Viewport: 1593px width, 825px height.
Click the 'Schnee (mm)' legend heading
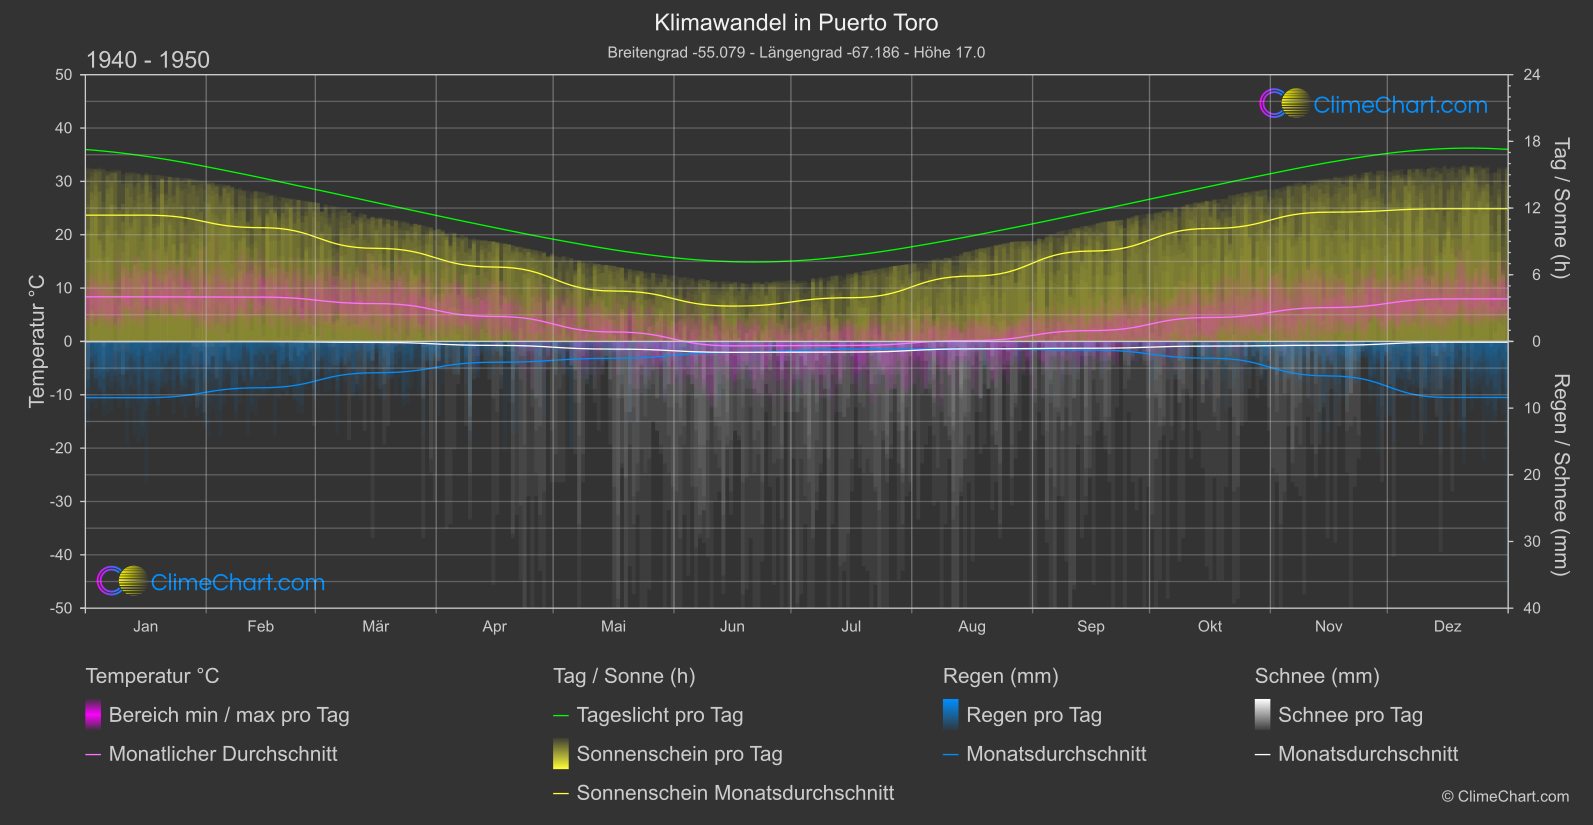pos(1317,676)
